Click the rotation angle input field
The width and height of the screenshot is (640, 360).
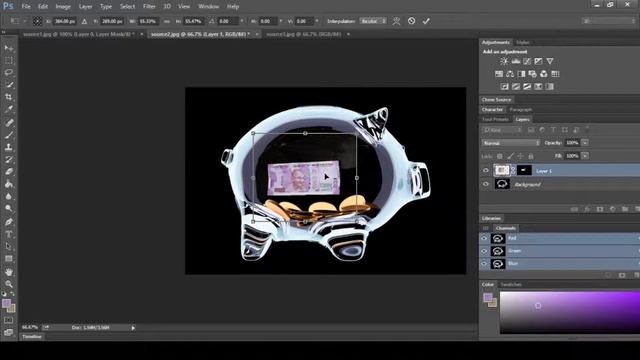(x=228, y=21)
